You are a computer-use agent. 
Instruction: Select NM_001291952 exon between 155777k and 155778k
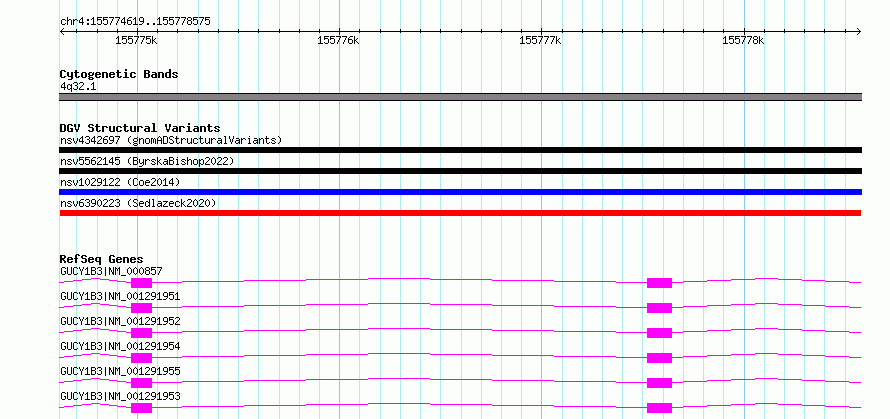(660, 333)
